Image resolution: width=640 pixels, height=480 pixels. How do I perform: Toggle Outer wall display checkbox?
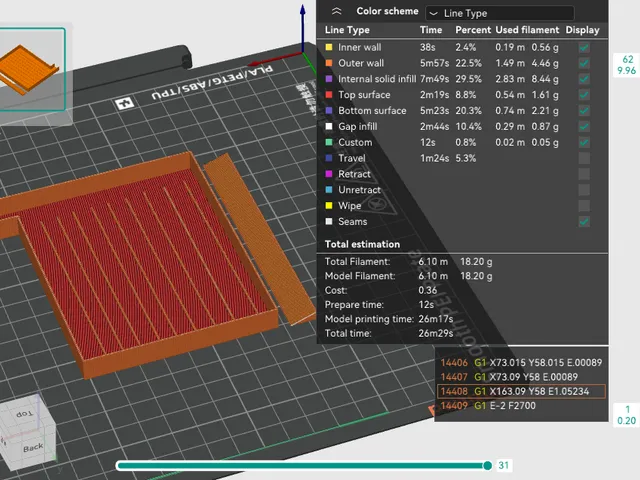pyautogui.click(x=584, y=63)
